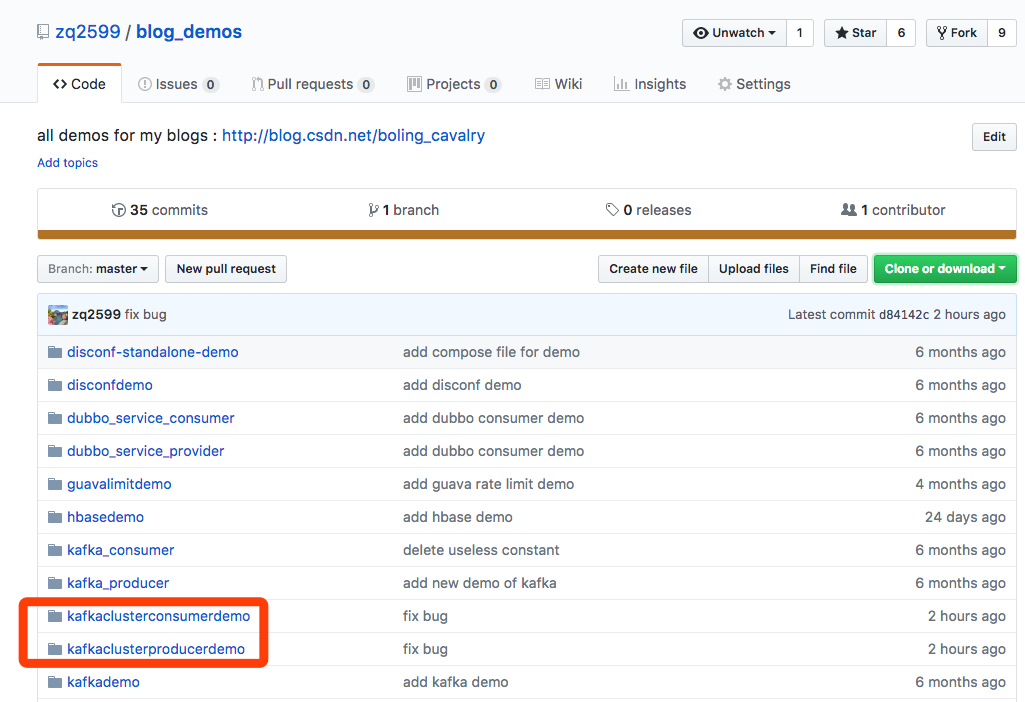Viewport: 1025px width, 702px height.
Task: Open the Wiki tab
Action: tap(558, 84)
